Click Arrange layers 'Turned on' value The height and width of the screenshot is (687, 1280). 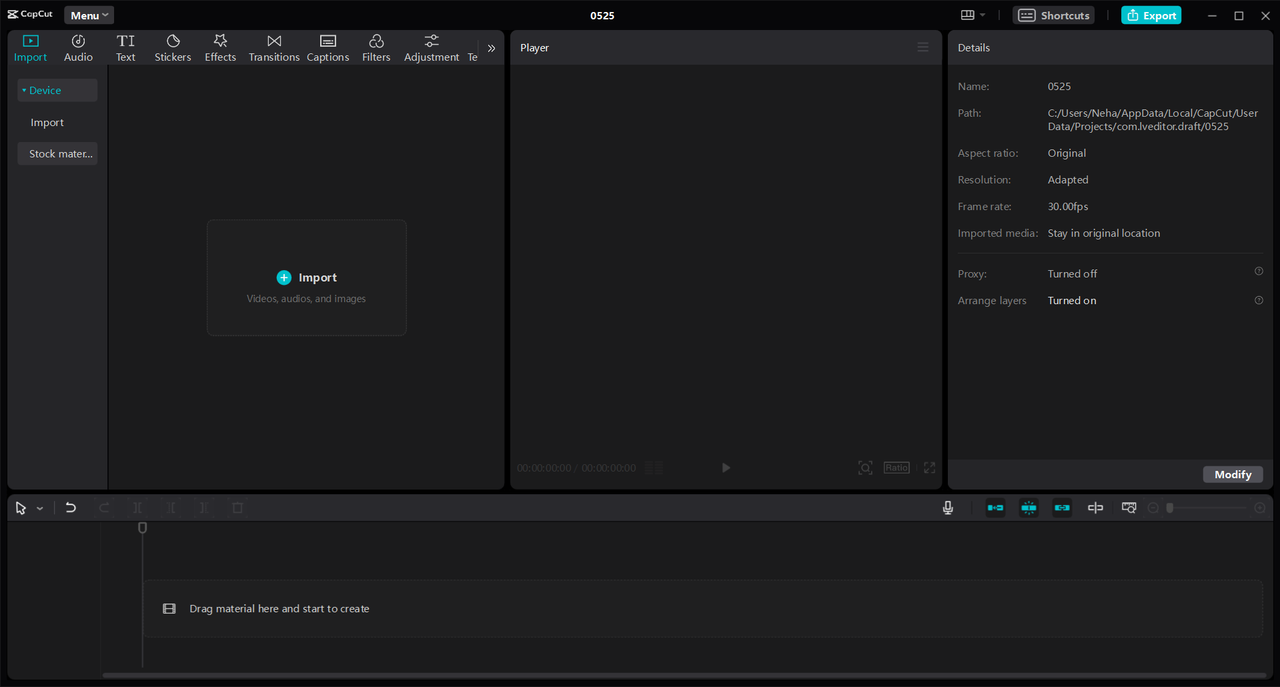(x=1072, y=301)
